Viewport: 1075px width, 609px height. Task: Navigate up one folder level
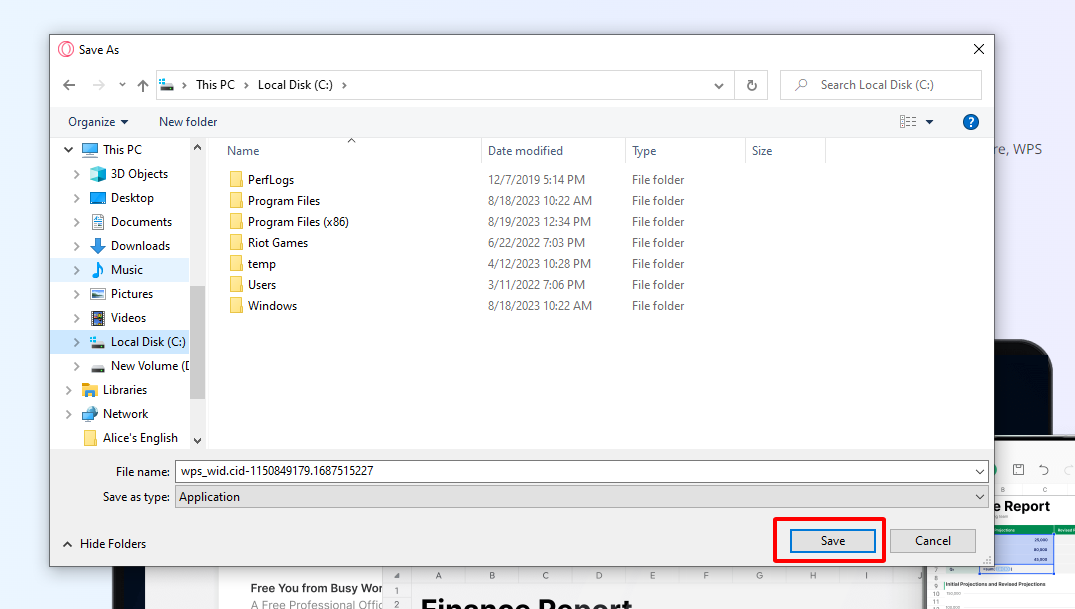pyautogui.click(x=142, y=85)
